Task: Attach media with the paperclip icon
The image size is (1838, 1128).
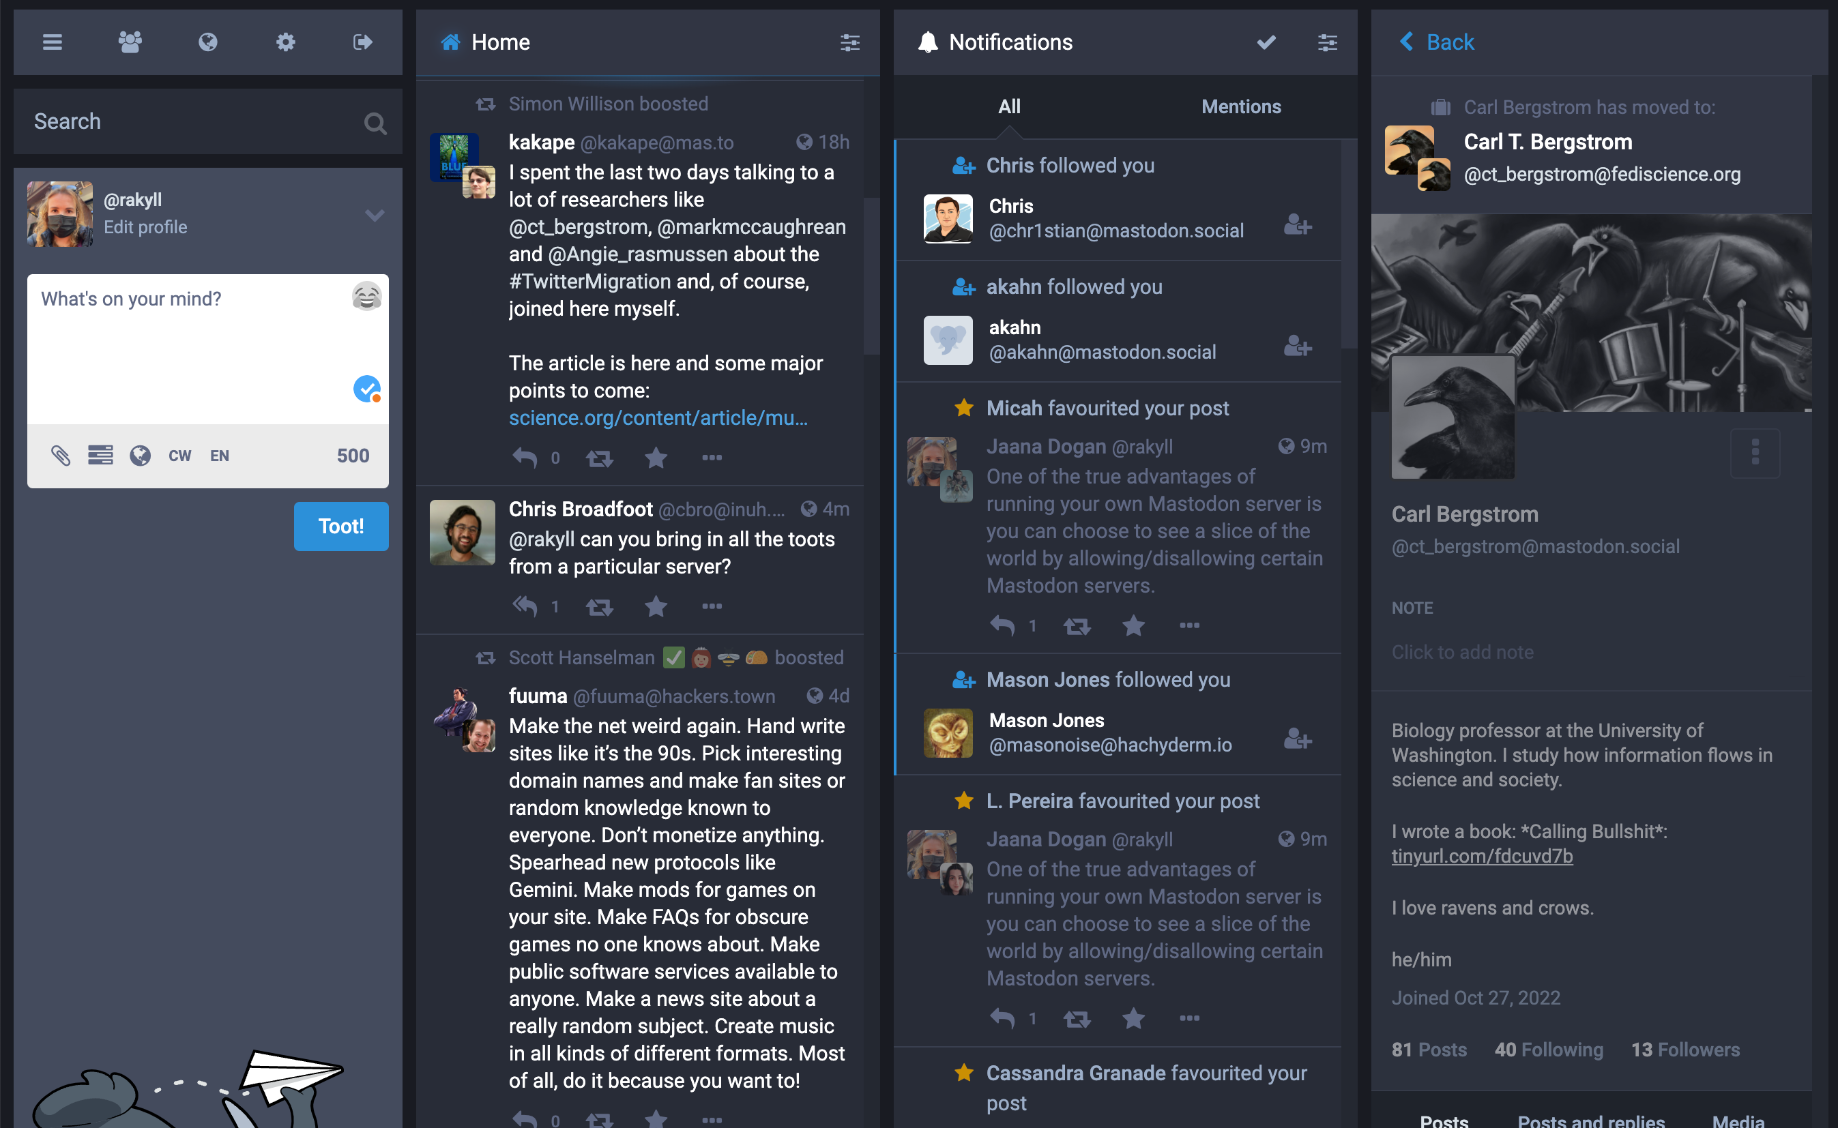Action: pyautogui.click(x=61, y=456)
